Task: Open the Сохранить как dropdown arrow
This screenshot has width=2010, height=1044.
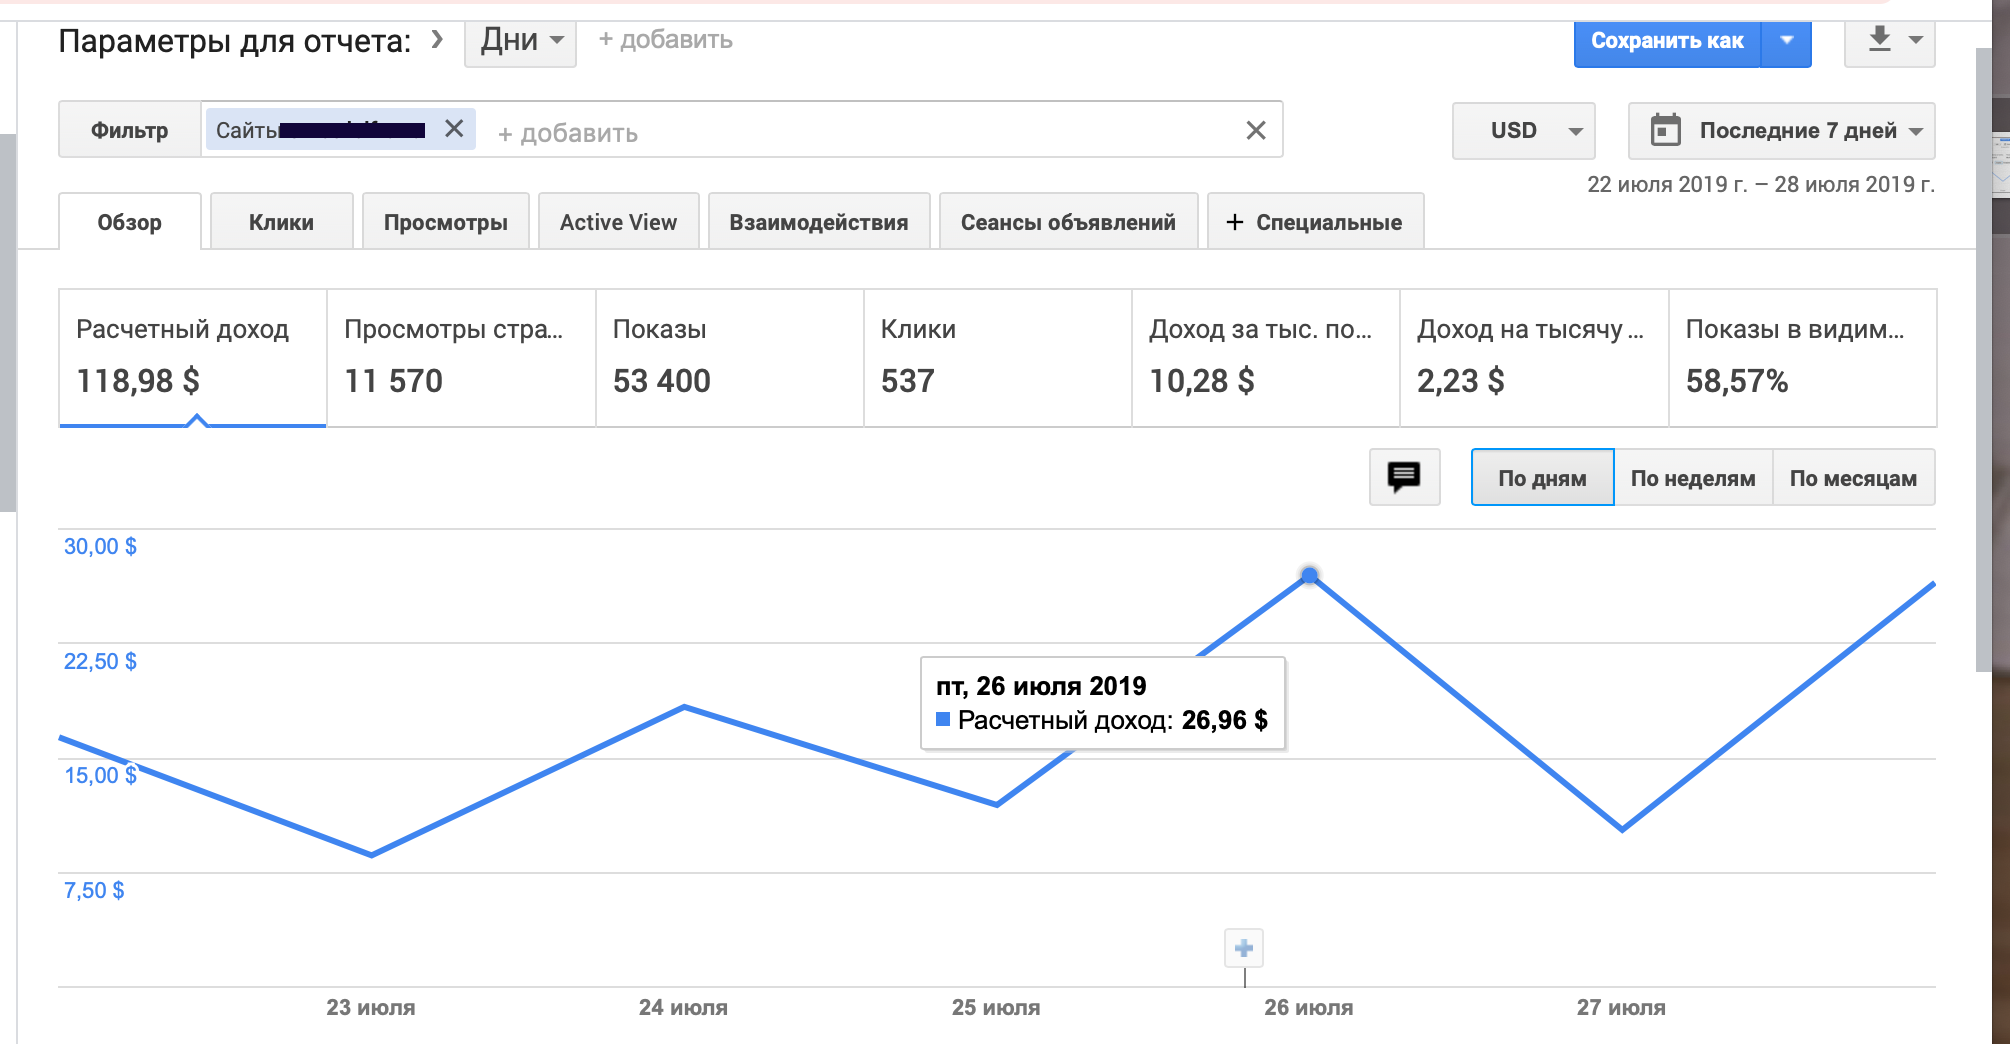Action: [x=1786, y=41]
